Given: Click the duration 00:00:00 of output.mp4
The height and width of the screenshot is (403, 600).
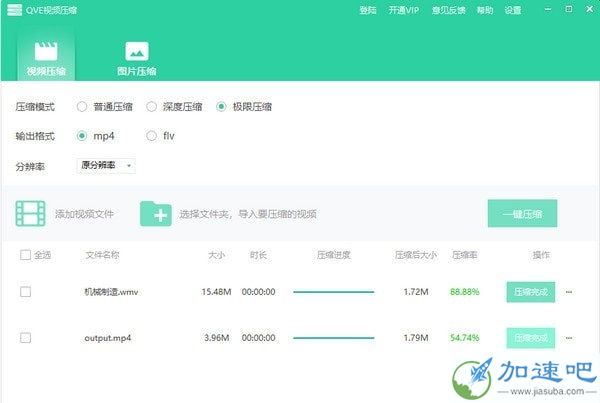Looking at the screenshot, I should click(258, 338).
